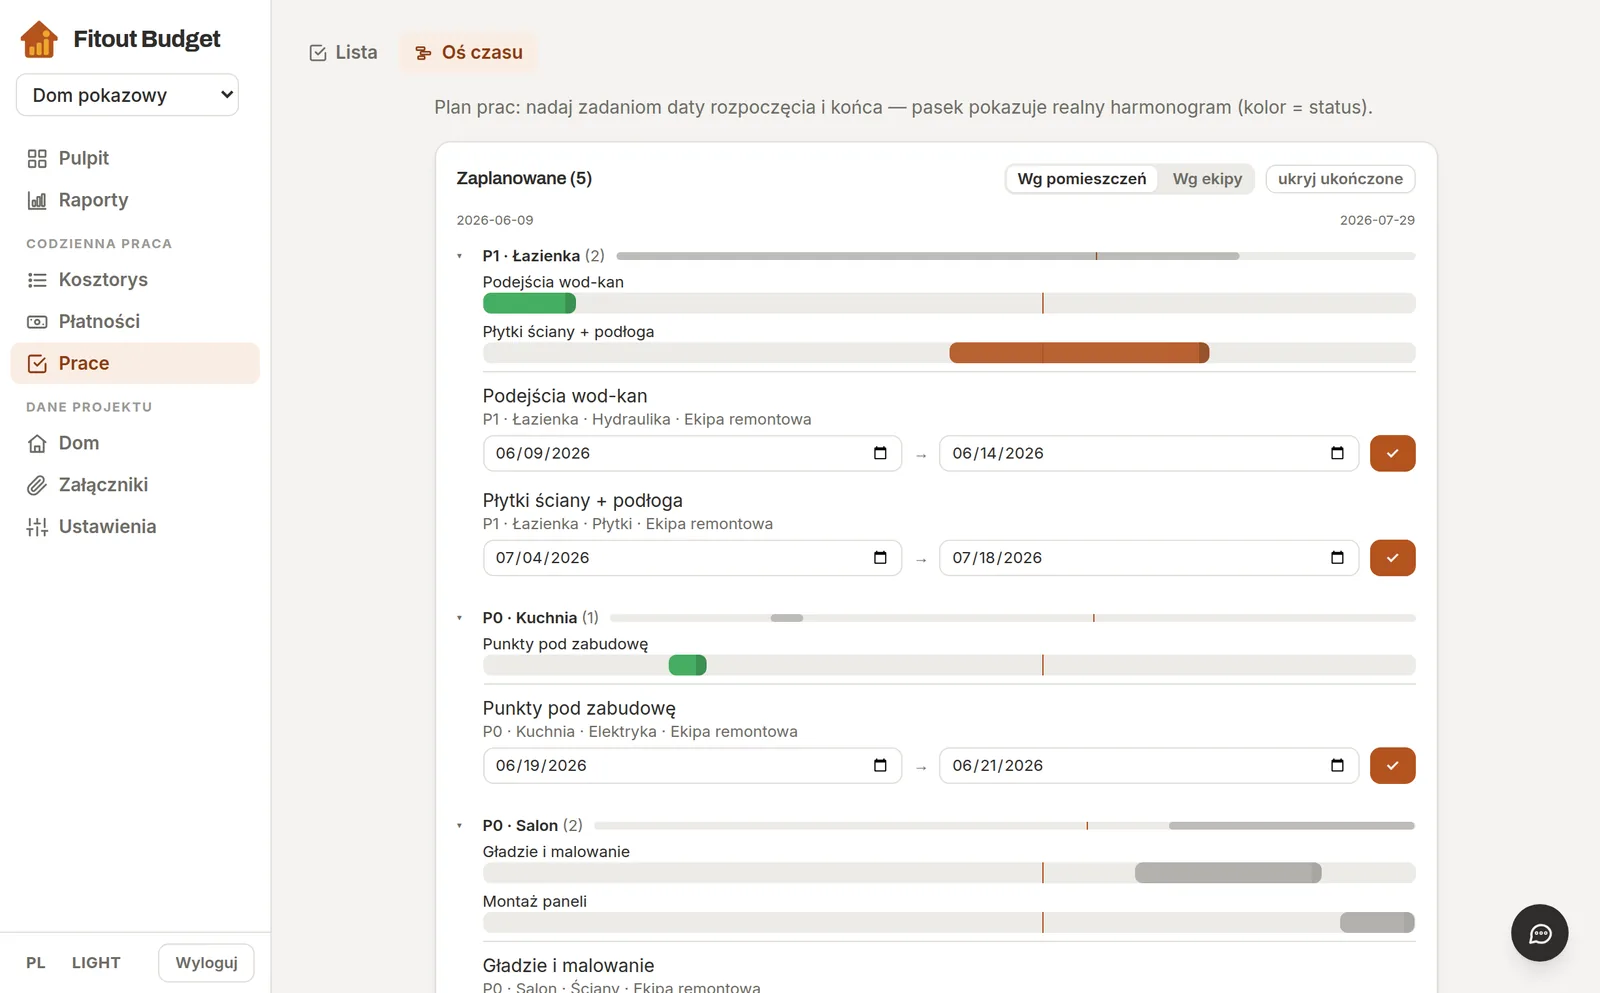1600x993 pixels.
Task: Click green Podejścia wod-kan timeline bar
Action: coord(529,303)
